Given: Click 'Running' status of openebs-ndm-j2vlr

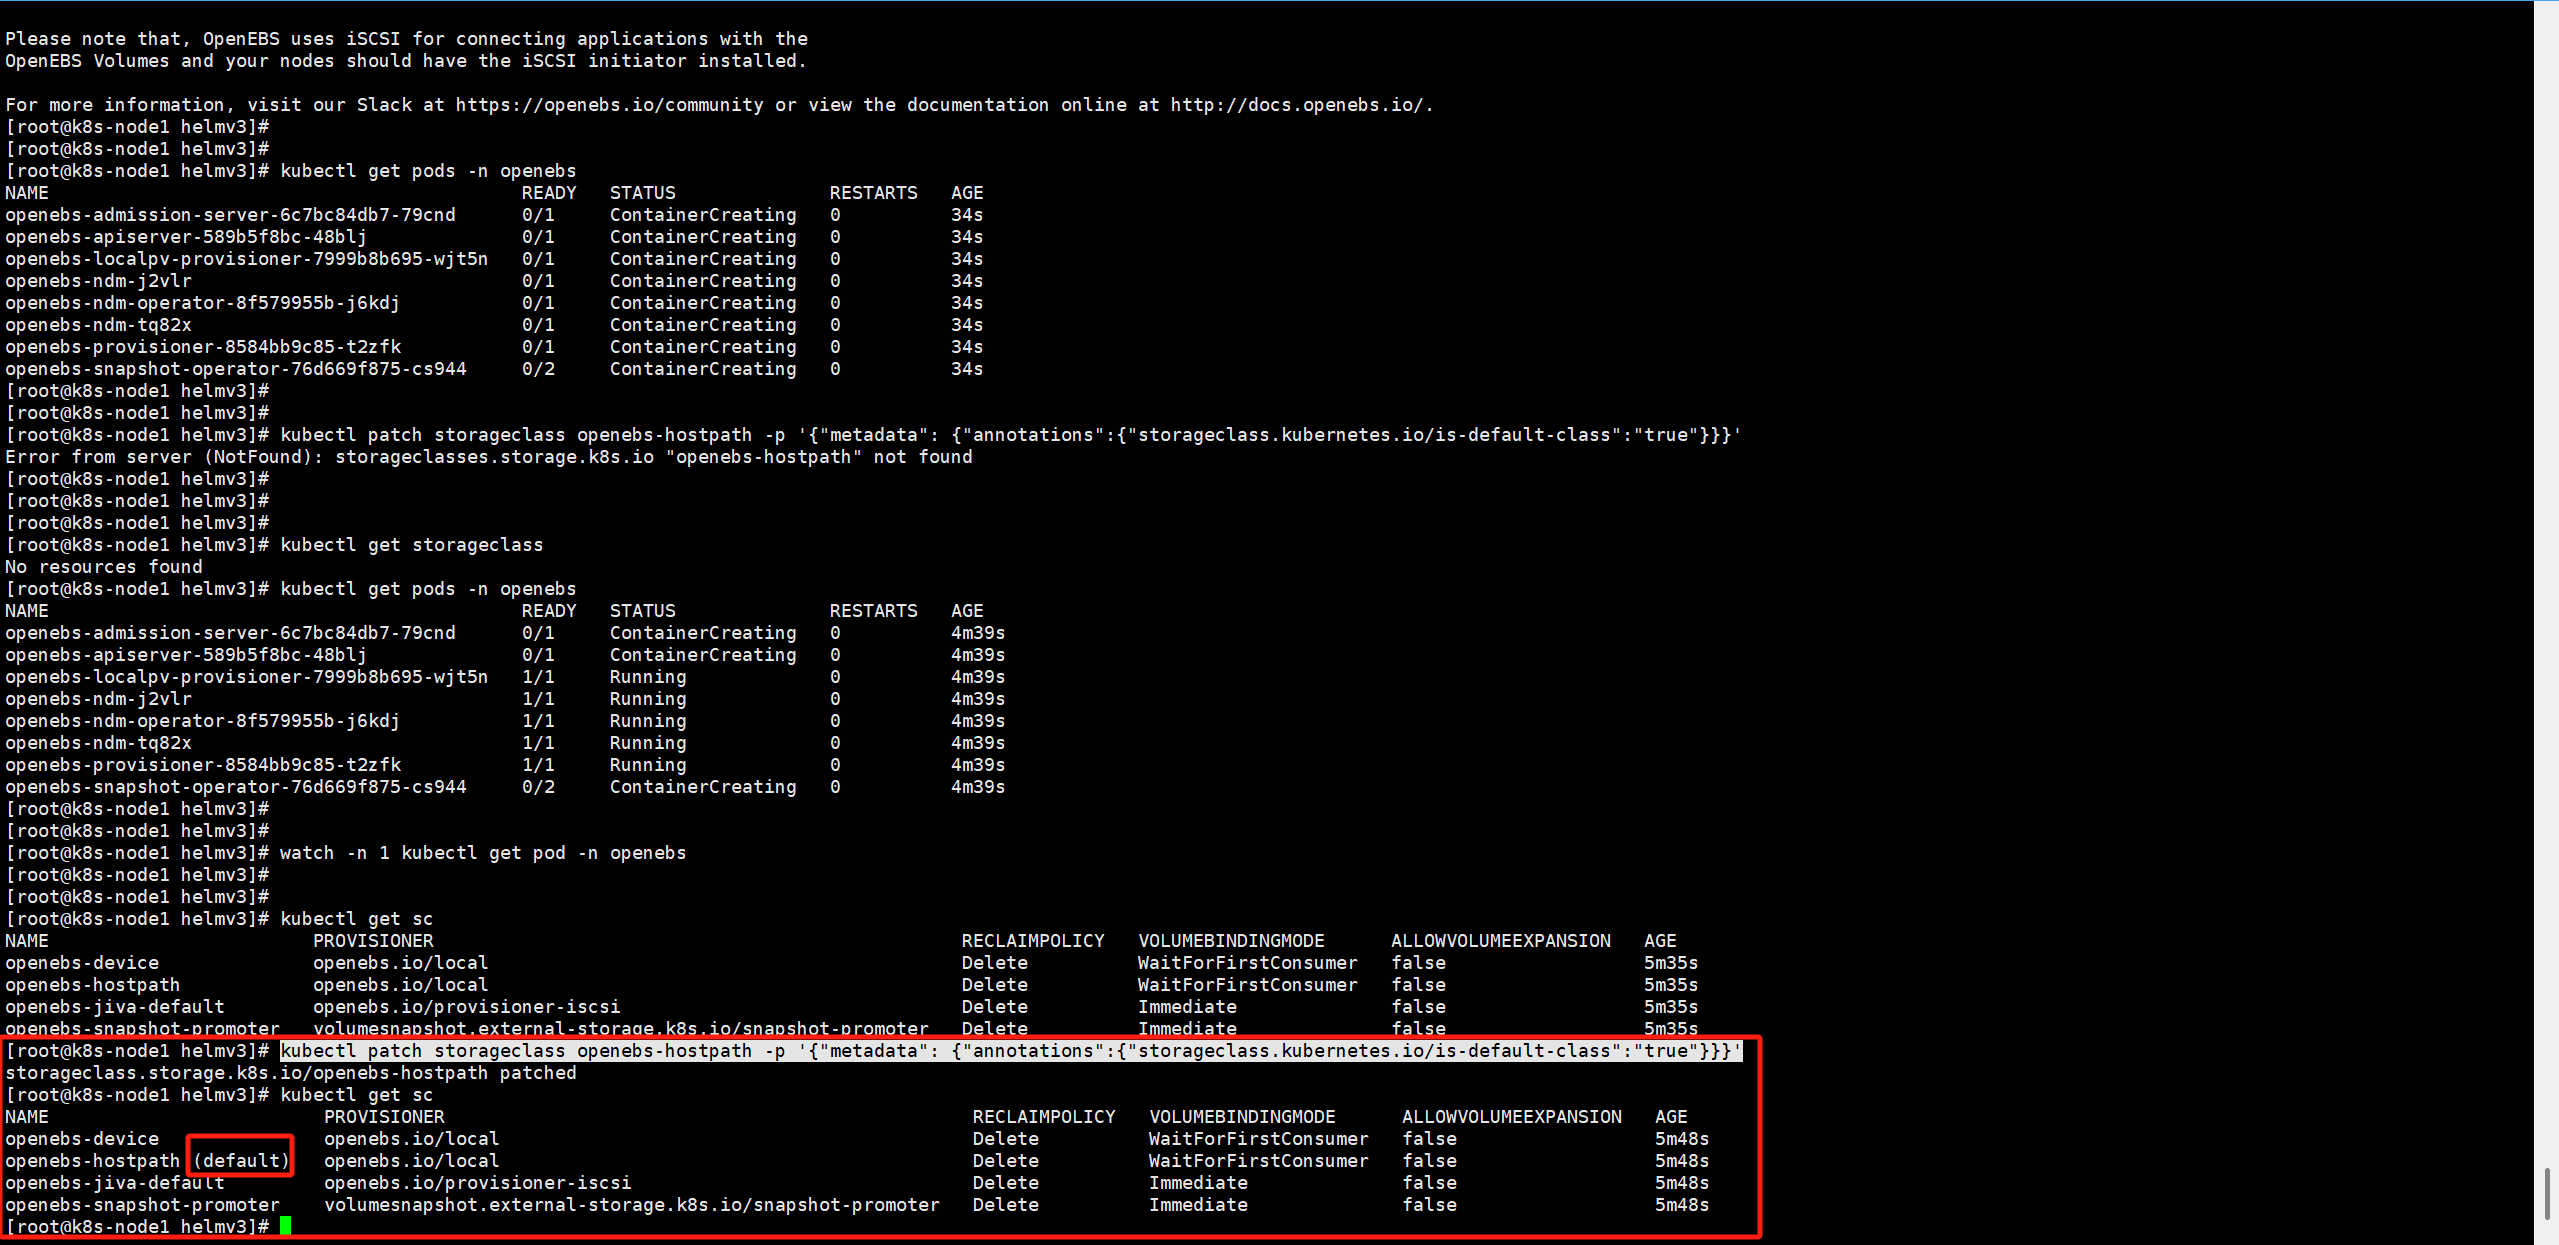Looking at the screenshot, I should tap(648, 698).
